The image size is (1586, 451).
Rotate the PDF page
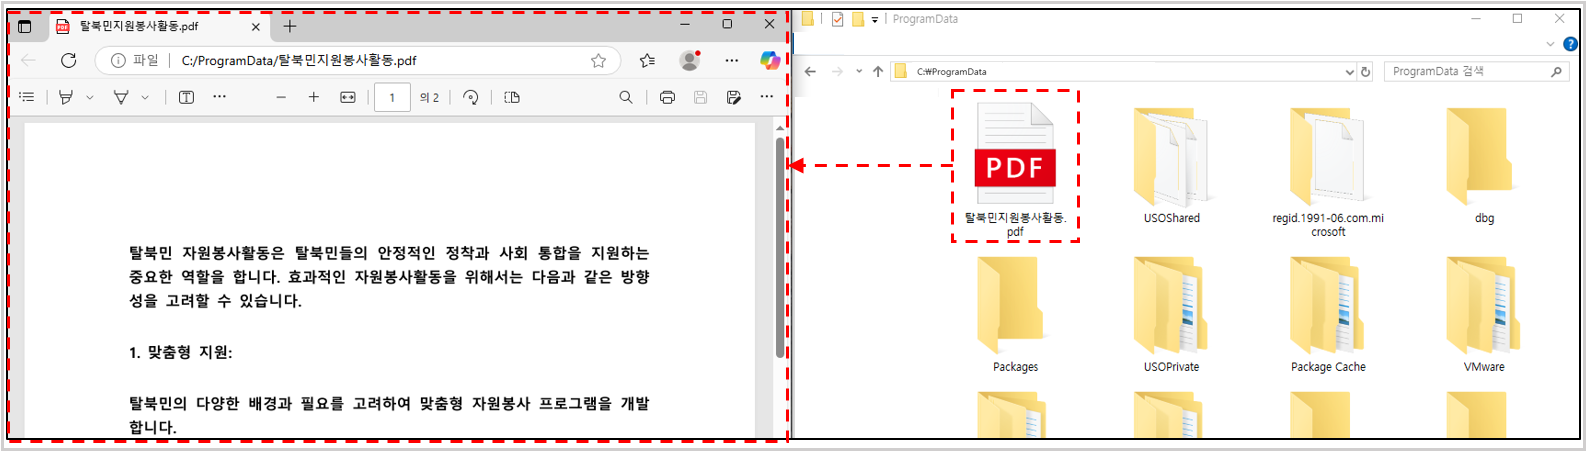pyautogui.click(x=471, y=97)
